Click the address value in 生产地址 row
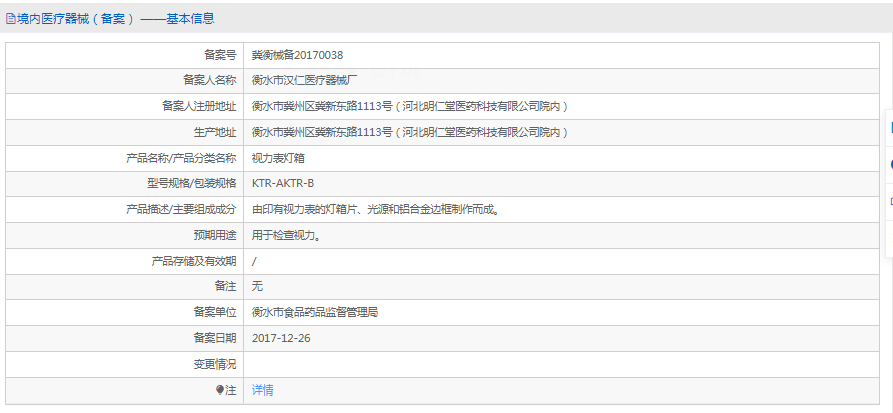Image resolution: width=893 pixels, height=413 pixels. pyautogui.click(x=410, y=132)
